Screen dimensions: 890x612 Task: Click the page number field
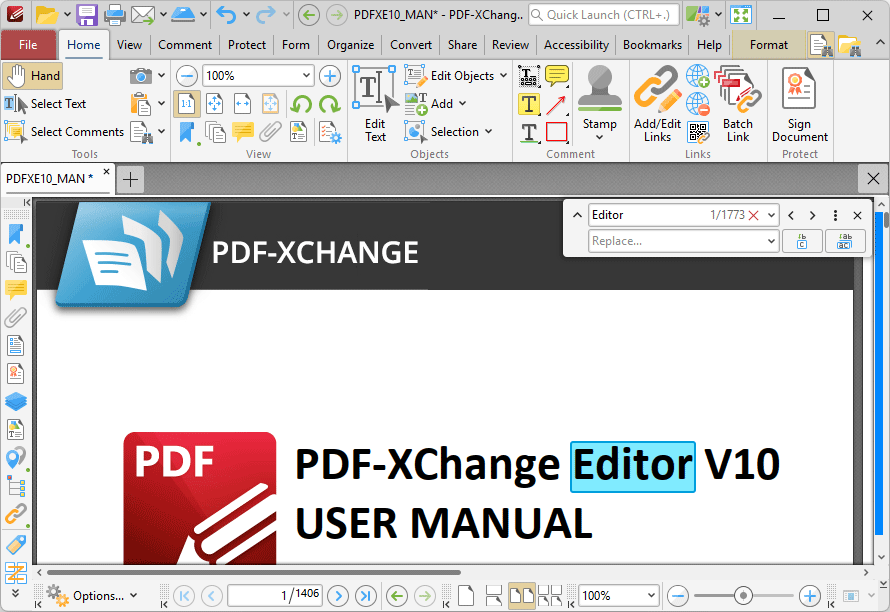click(275, 596)
